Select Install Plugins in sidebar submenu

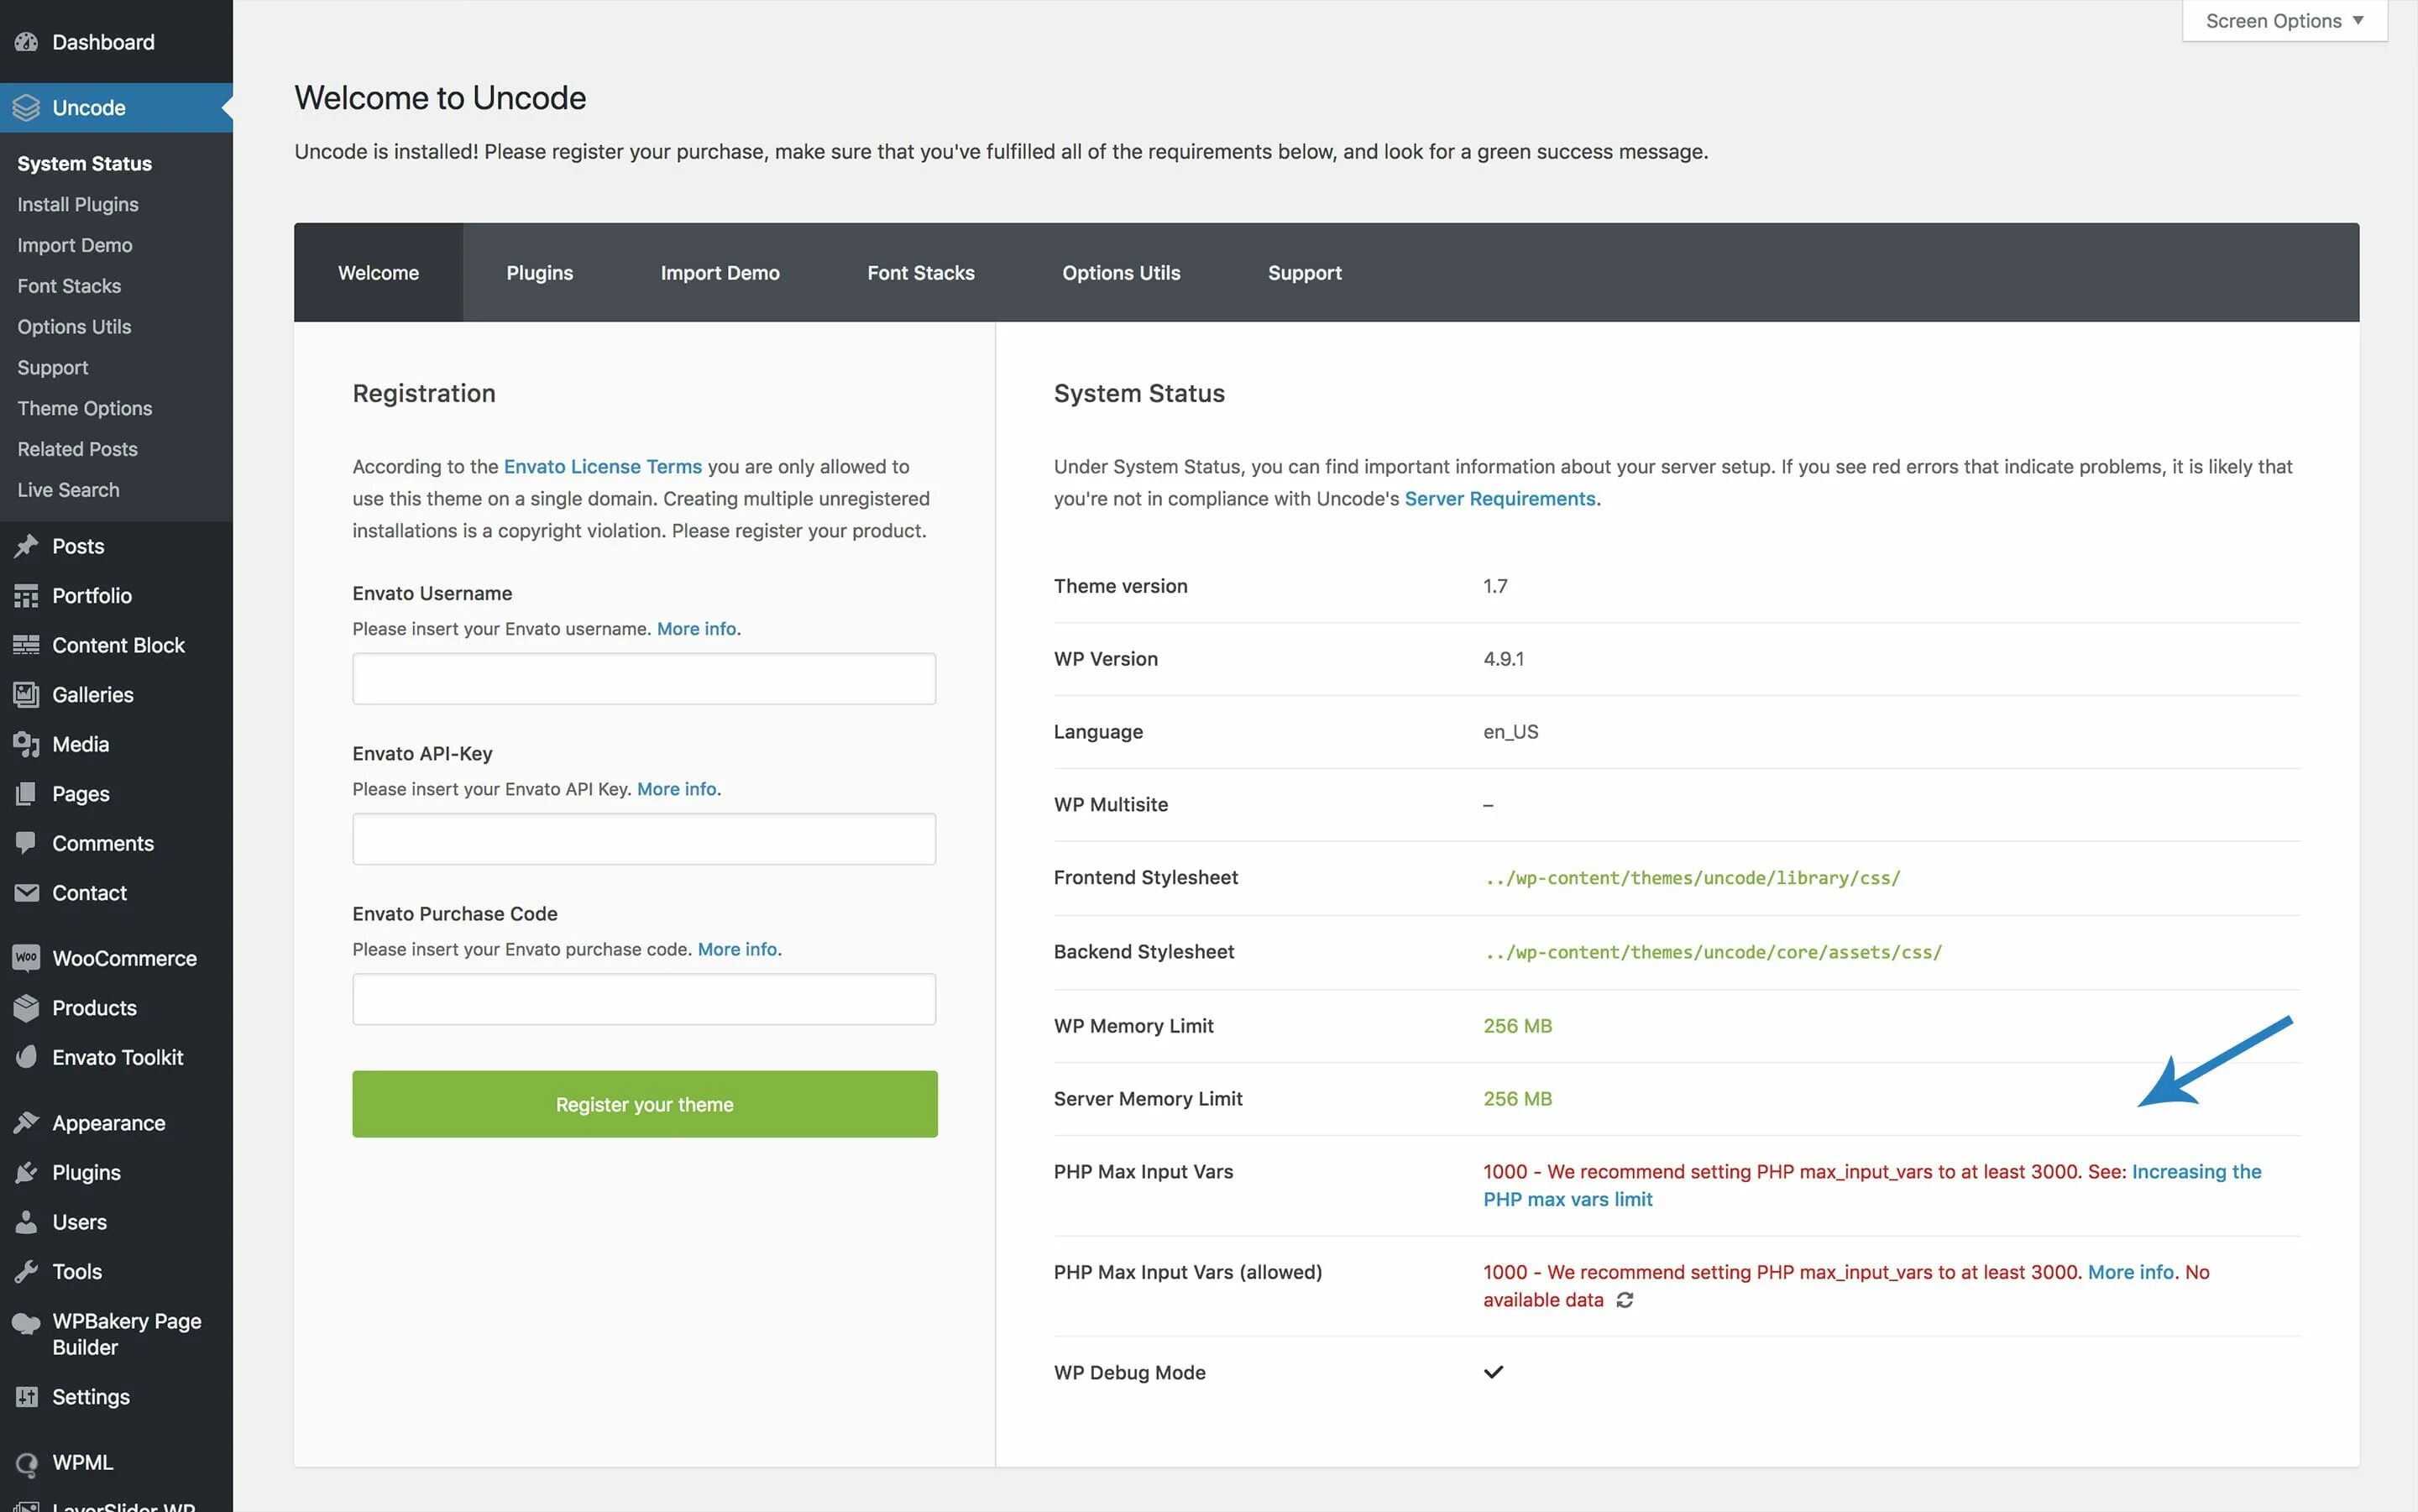pyautogui.click(x=78, y=204)
